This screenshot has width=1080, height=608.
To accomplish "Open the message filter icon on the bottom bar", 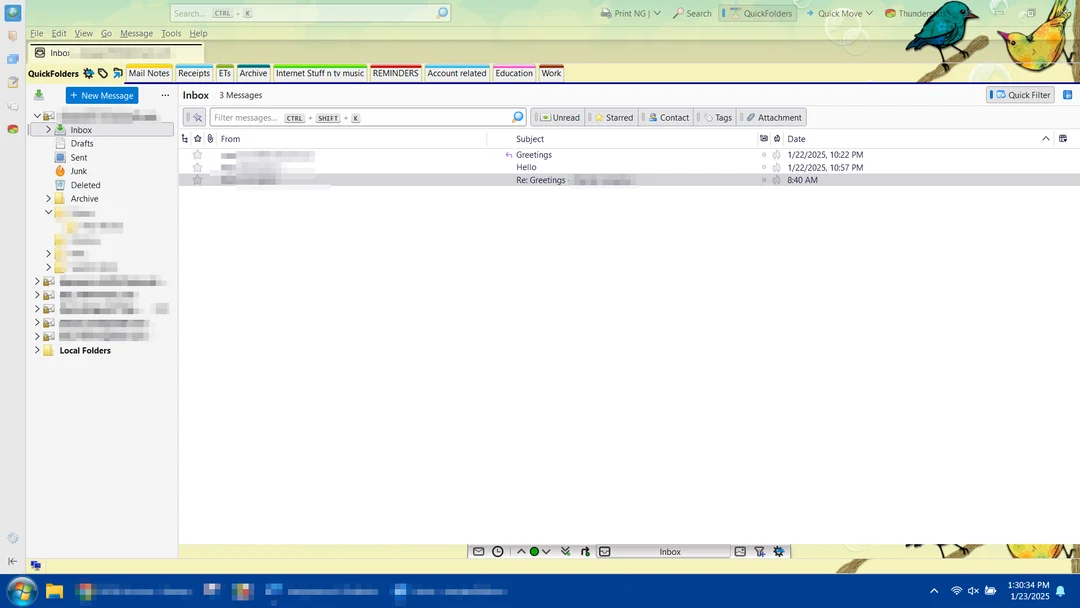I will click(760, 551).
